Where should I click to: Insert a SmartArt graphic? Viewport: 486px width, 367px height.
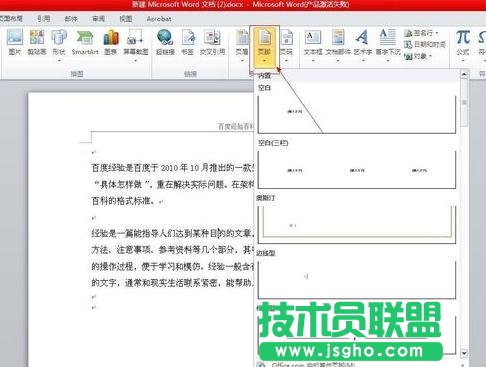point(85,42)
